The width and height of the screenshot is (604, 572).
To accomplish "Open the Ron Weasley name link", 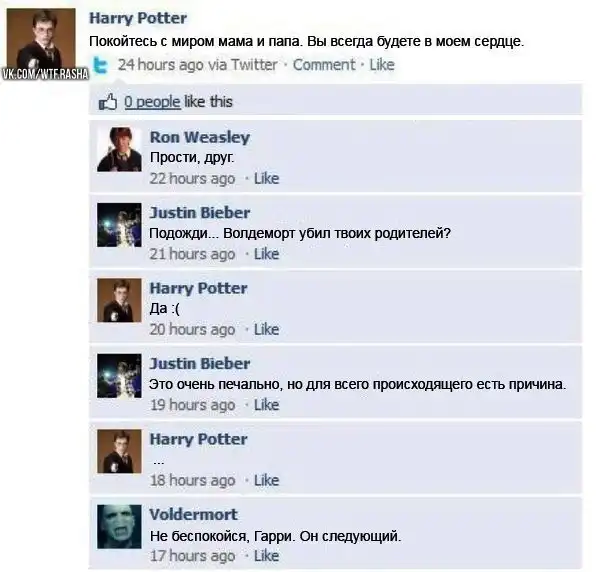I will (x=200, y=137).
